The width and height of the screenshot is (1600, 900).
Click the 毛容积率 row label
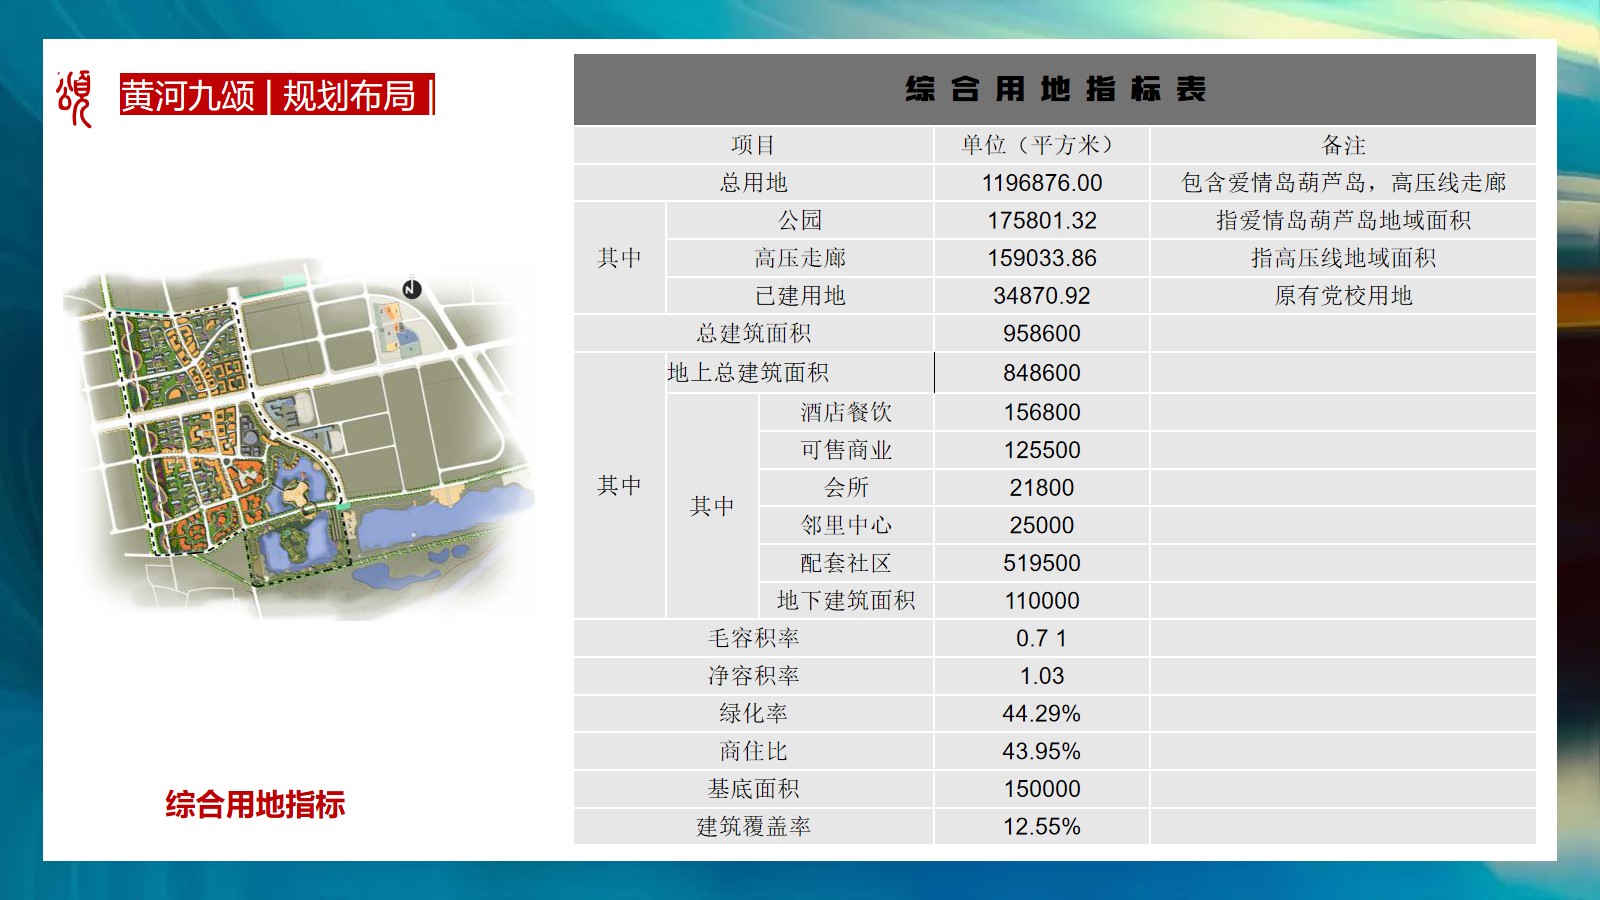coord(753,638)
